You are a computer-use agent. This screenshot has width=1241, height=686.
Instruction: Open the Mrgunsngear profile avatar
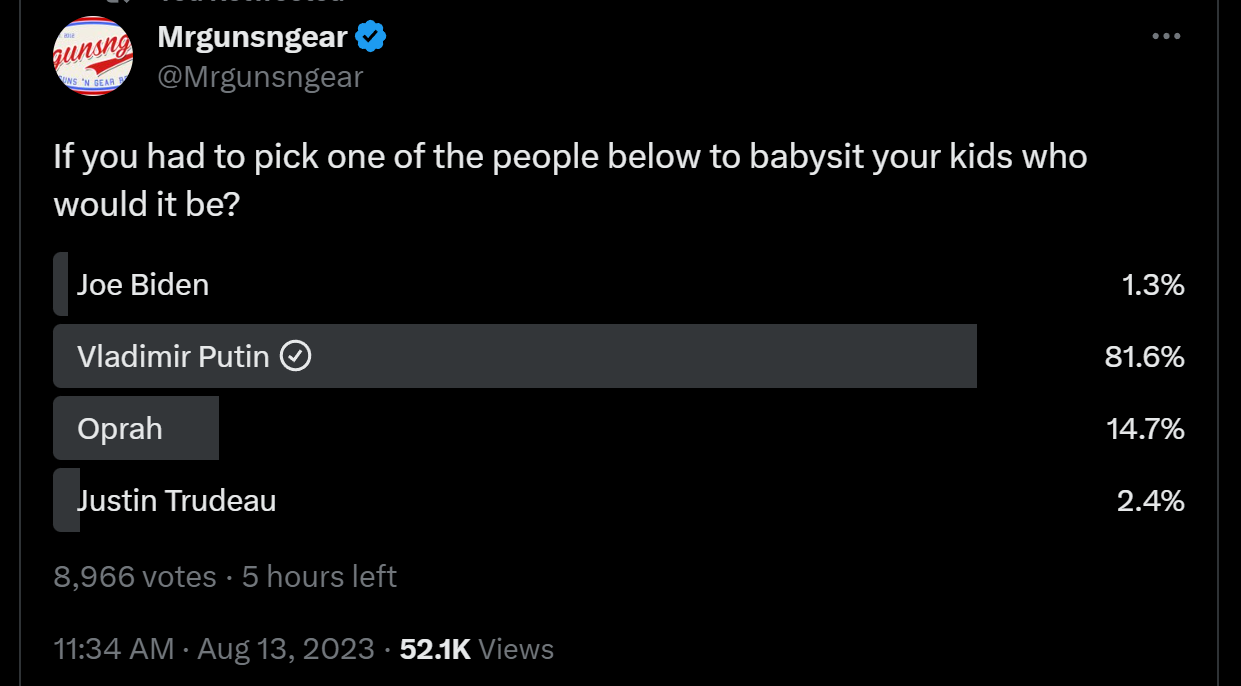[93, 56]
